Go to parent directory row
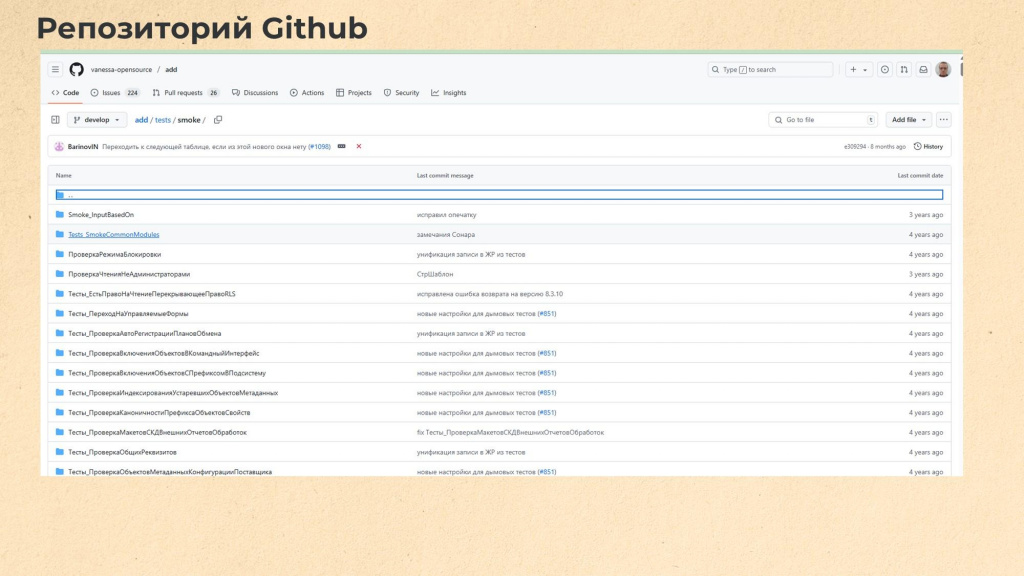Viewport: 1024px width, 576px height. tap(500, 195)
